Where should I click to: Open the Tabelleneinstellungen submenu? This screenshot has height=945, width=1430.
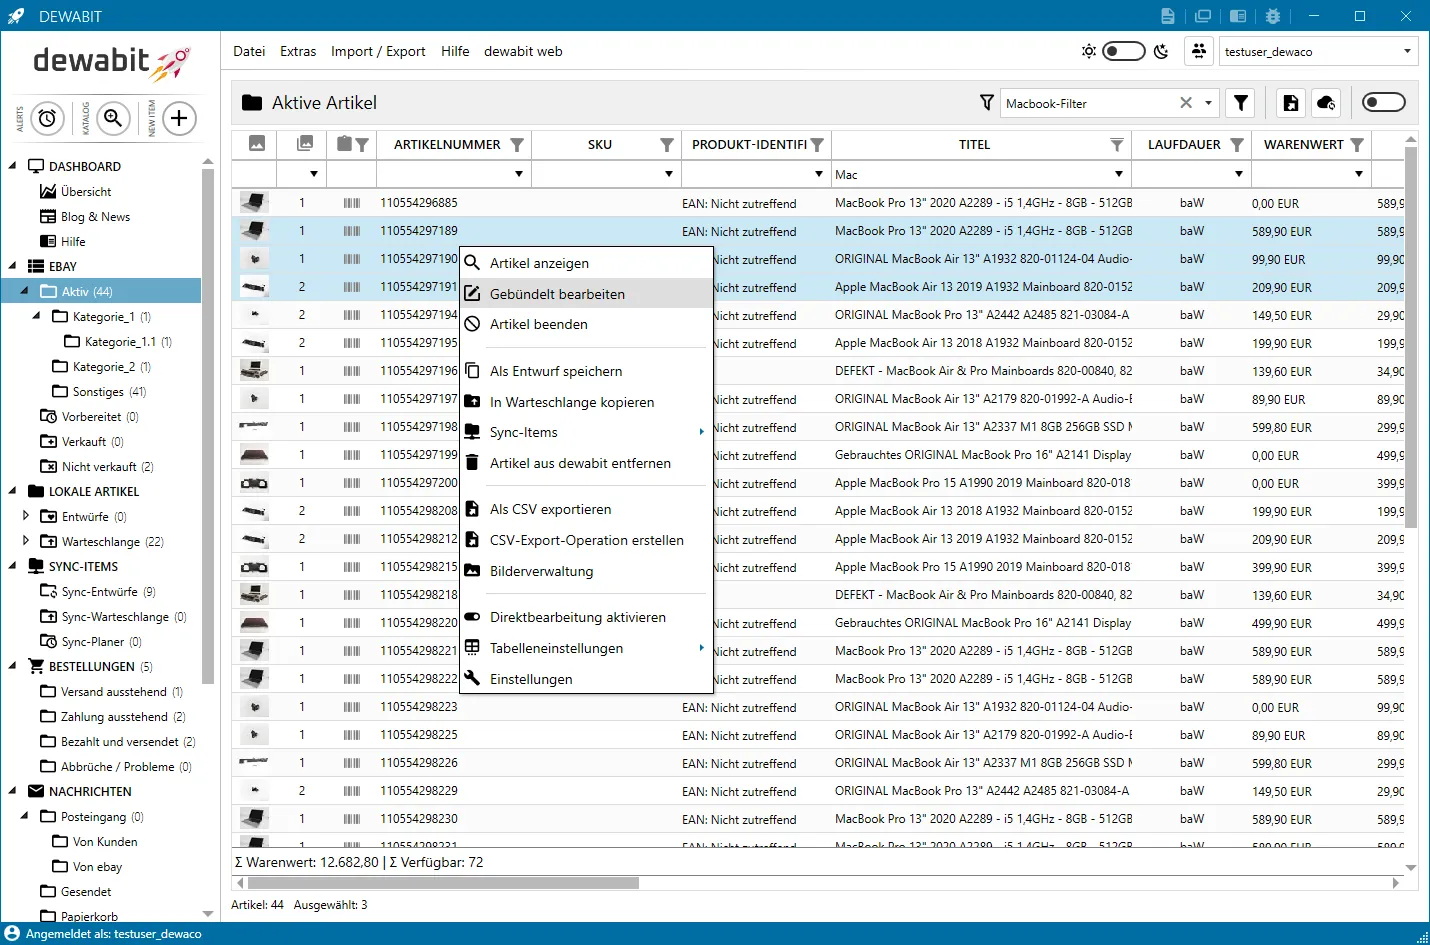point(586,648)
